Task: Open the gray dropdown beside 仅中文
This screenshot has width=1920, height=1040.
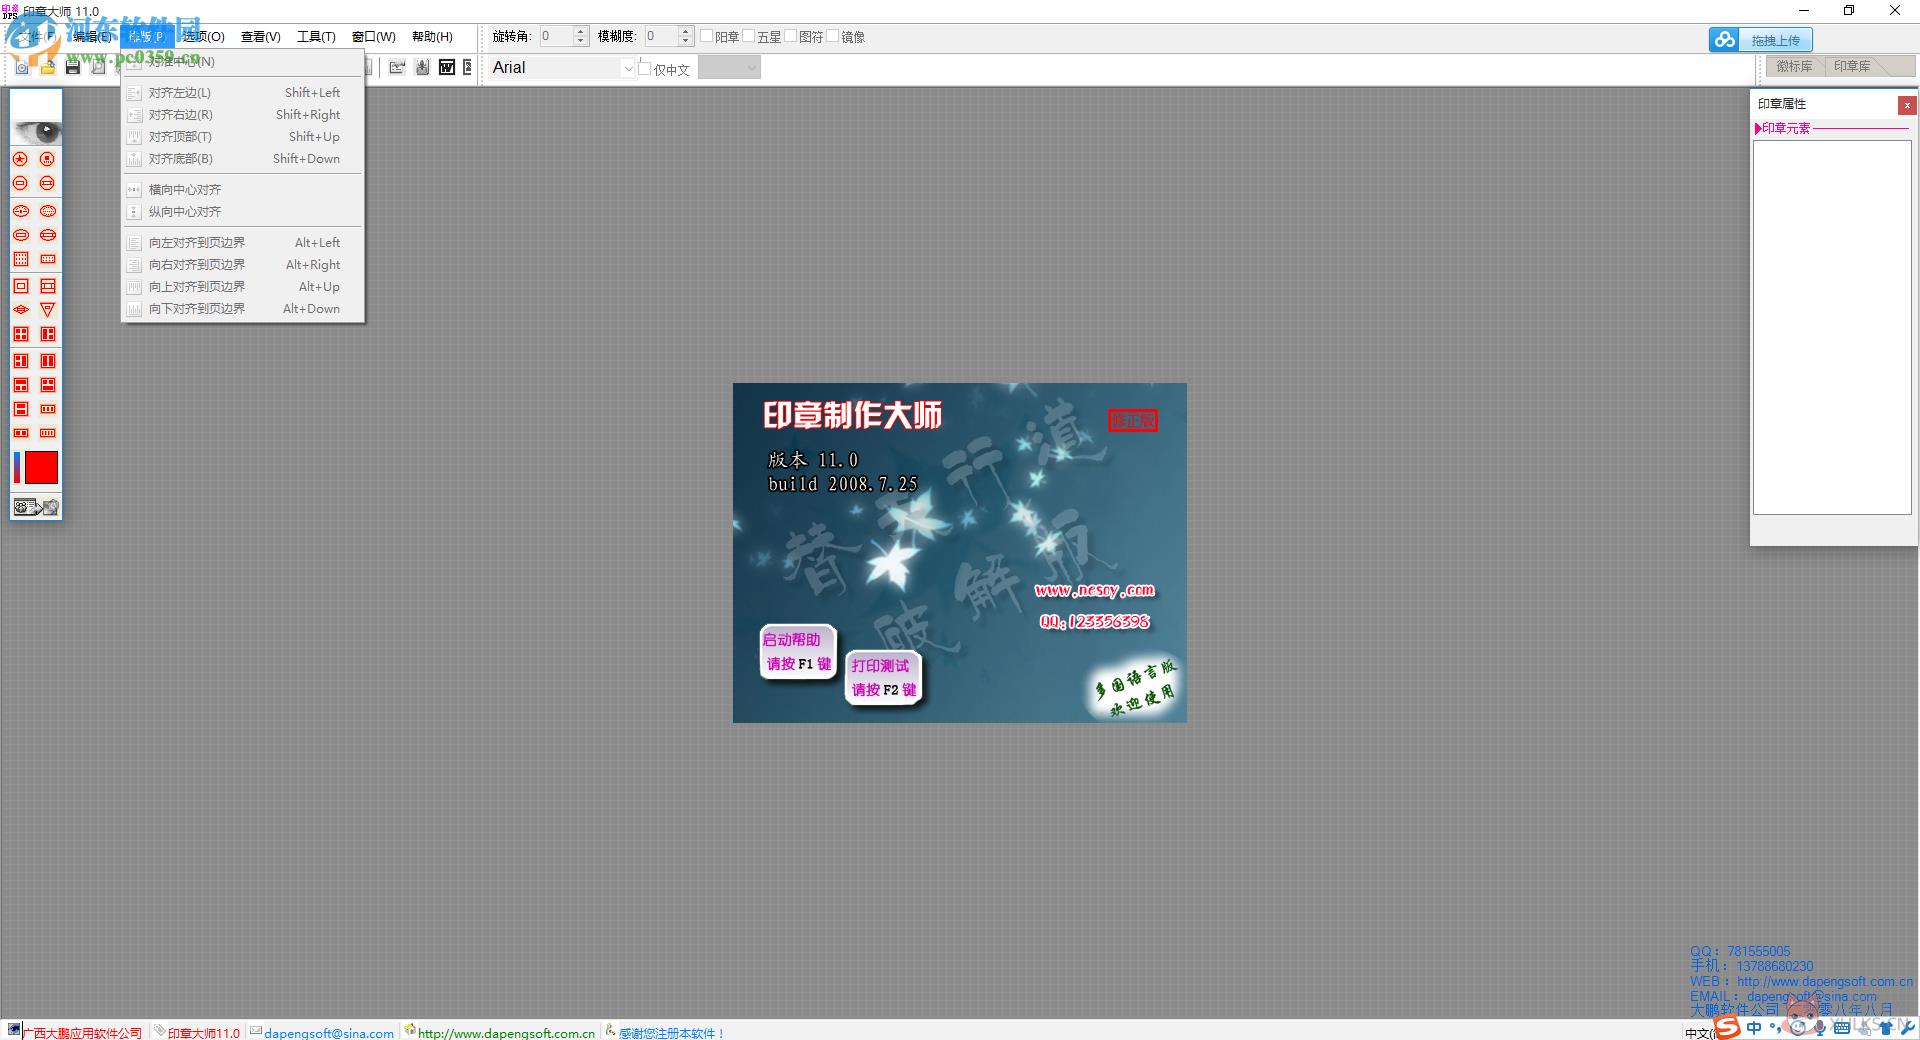Action: (x=729, y=68)
